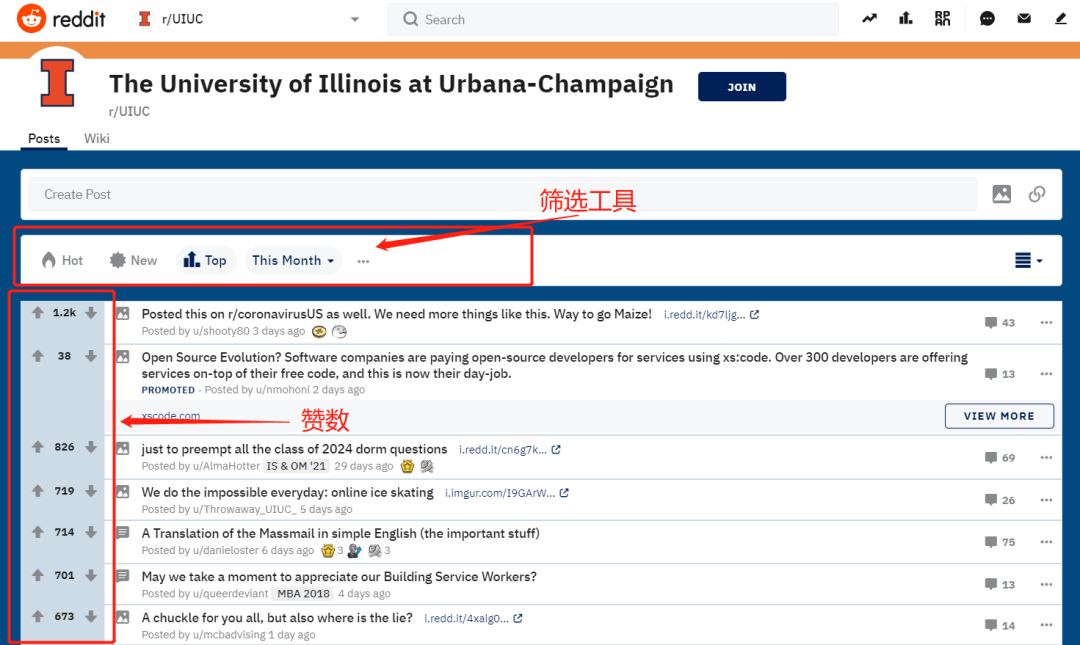Downvote the online ice skating post
The width and height of the screenshot is (1080, 645).
point(91,491)
